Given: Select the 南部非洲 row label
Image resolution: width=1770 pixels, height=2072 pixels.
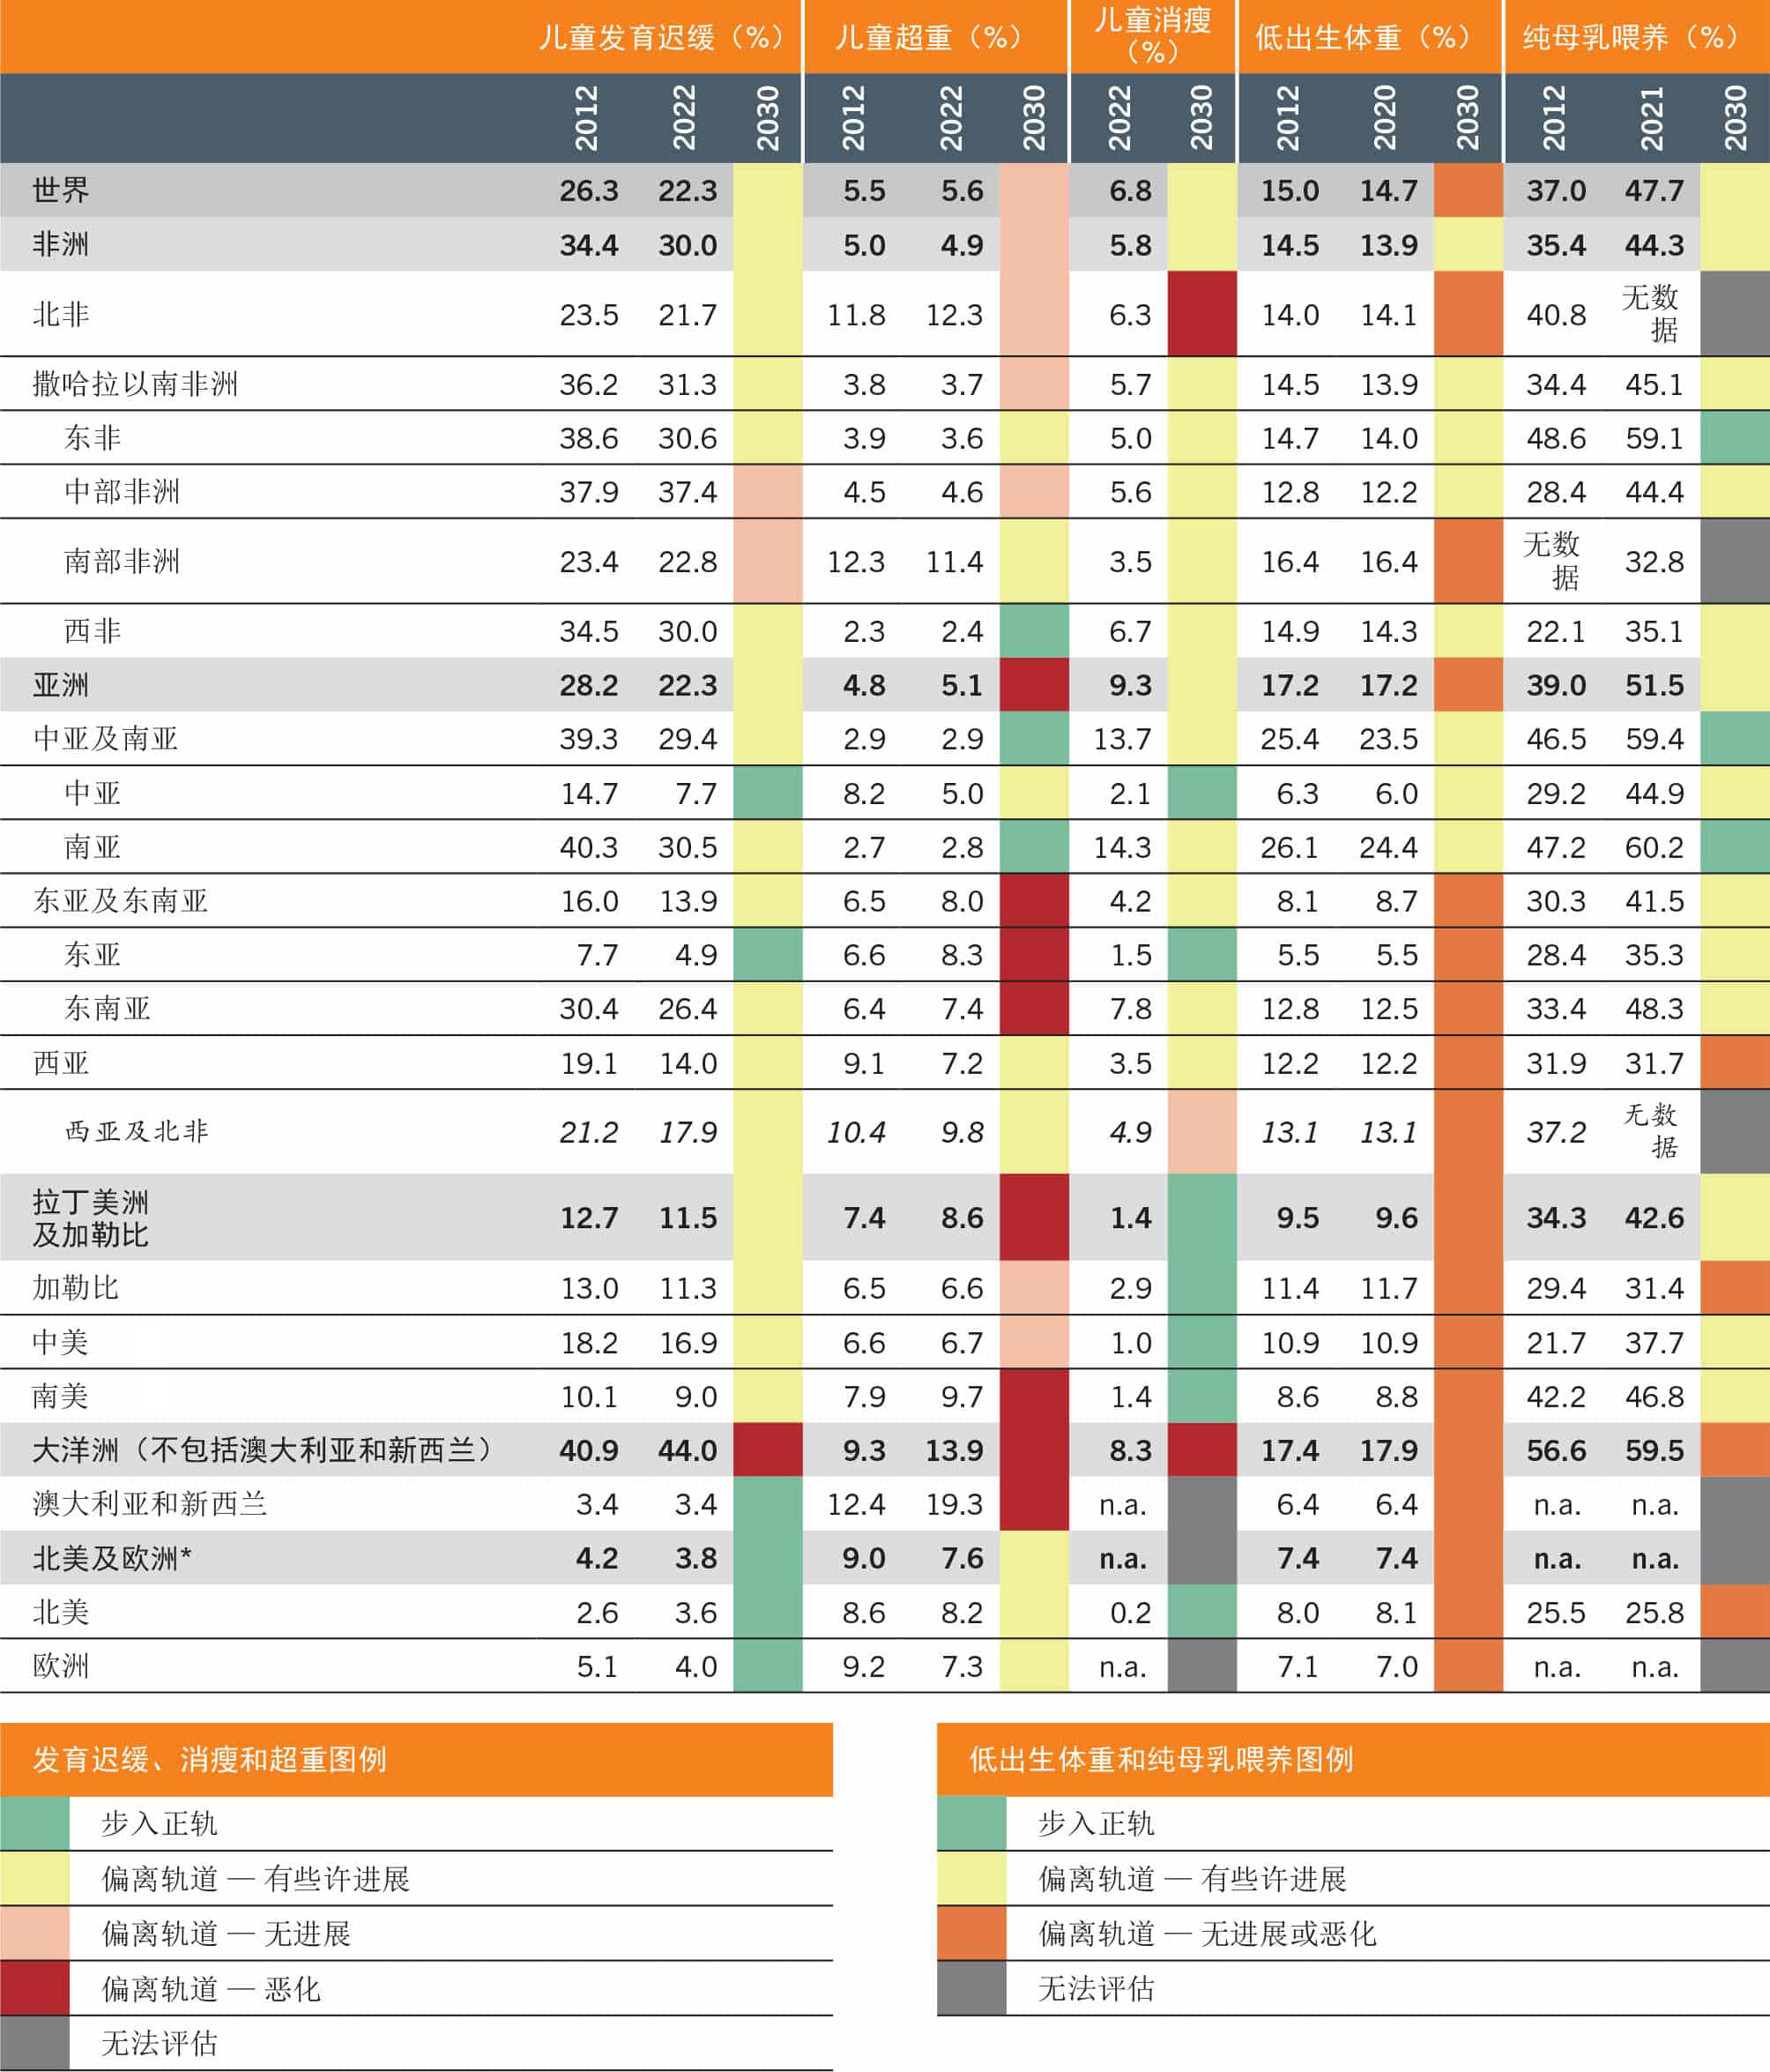Looking at the screenshot, I should click(x=122, y=561).
